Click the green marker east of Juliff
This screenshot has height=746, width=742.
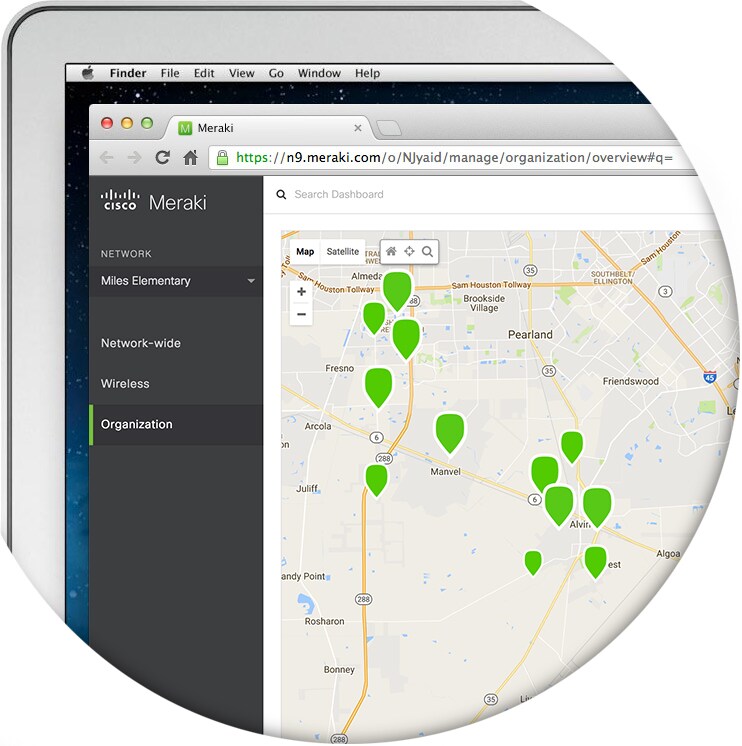pyautogui.click(x=377, y=481)
